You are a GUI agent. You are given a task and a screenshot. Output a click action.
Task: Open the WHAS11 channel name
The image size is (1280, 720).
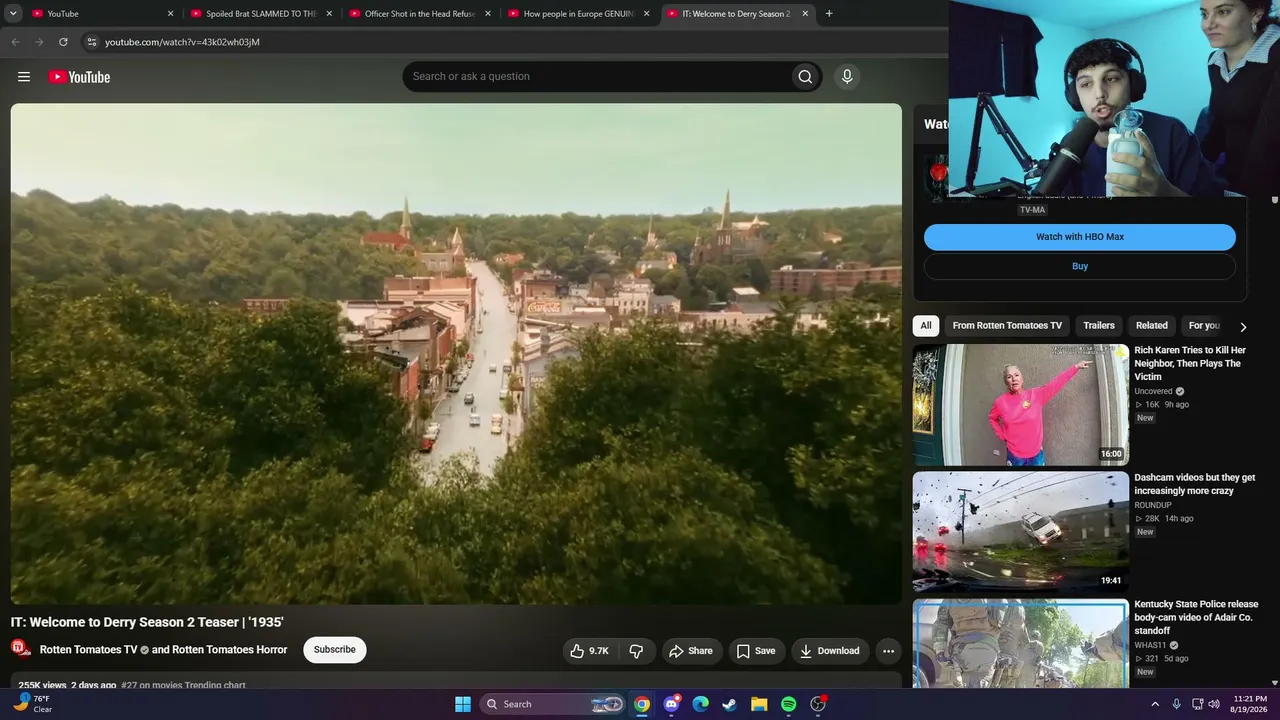coord(1150,645)
